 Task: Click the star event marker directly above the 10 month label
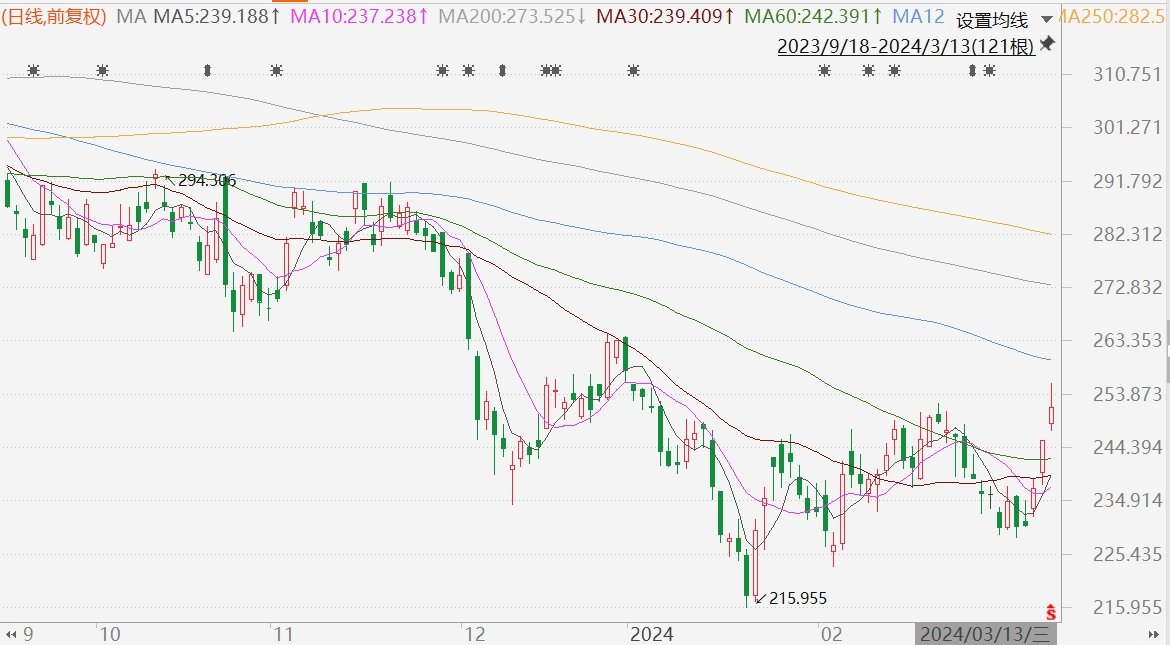(102, 71)
